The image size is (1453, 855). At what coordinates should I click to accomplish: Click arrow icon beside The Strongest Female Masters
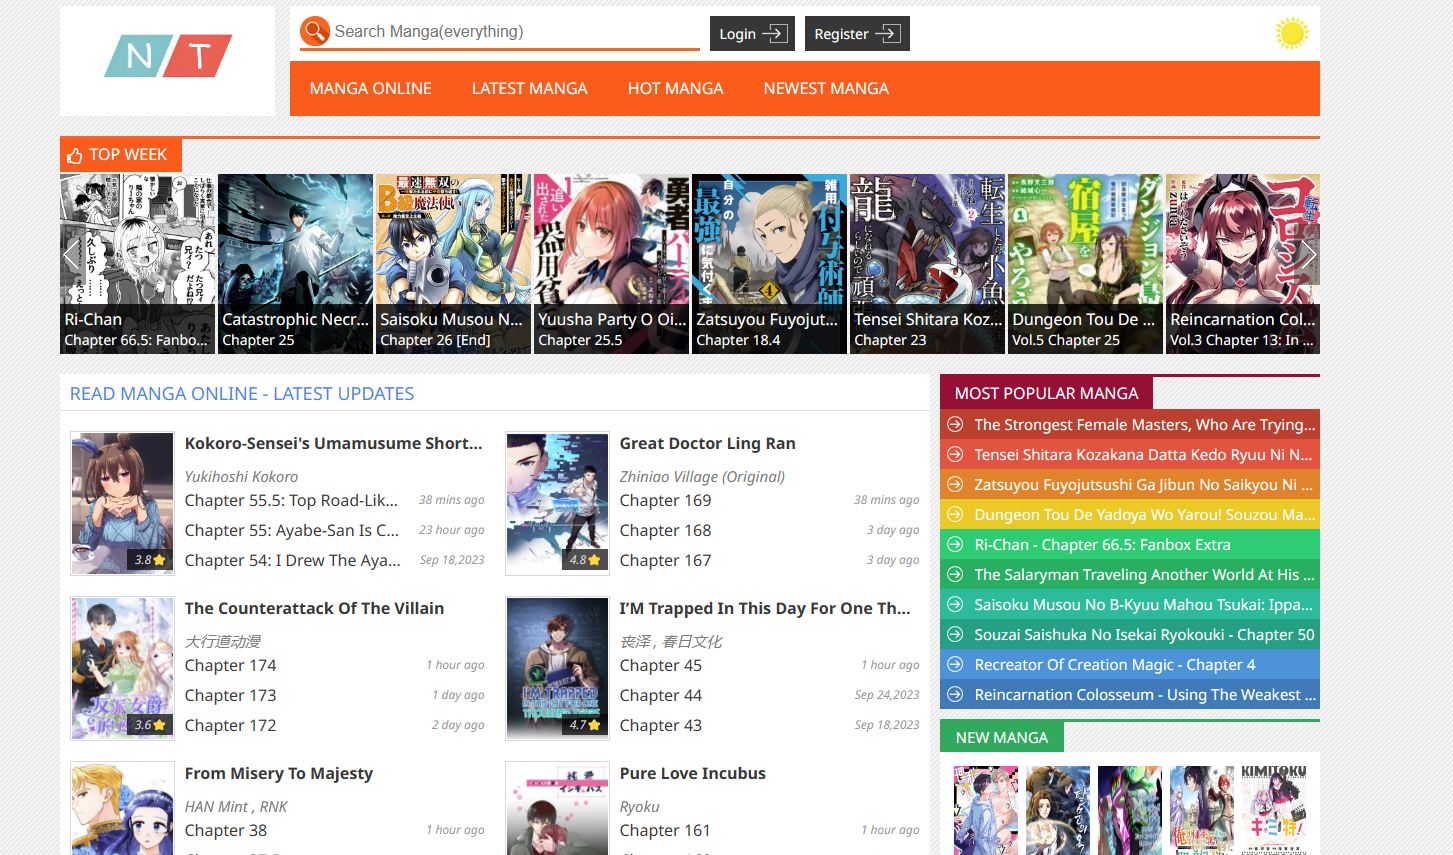[955, 424]
